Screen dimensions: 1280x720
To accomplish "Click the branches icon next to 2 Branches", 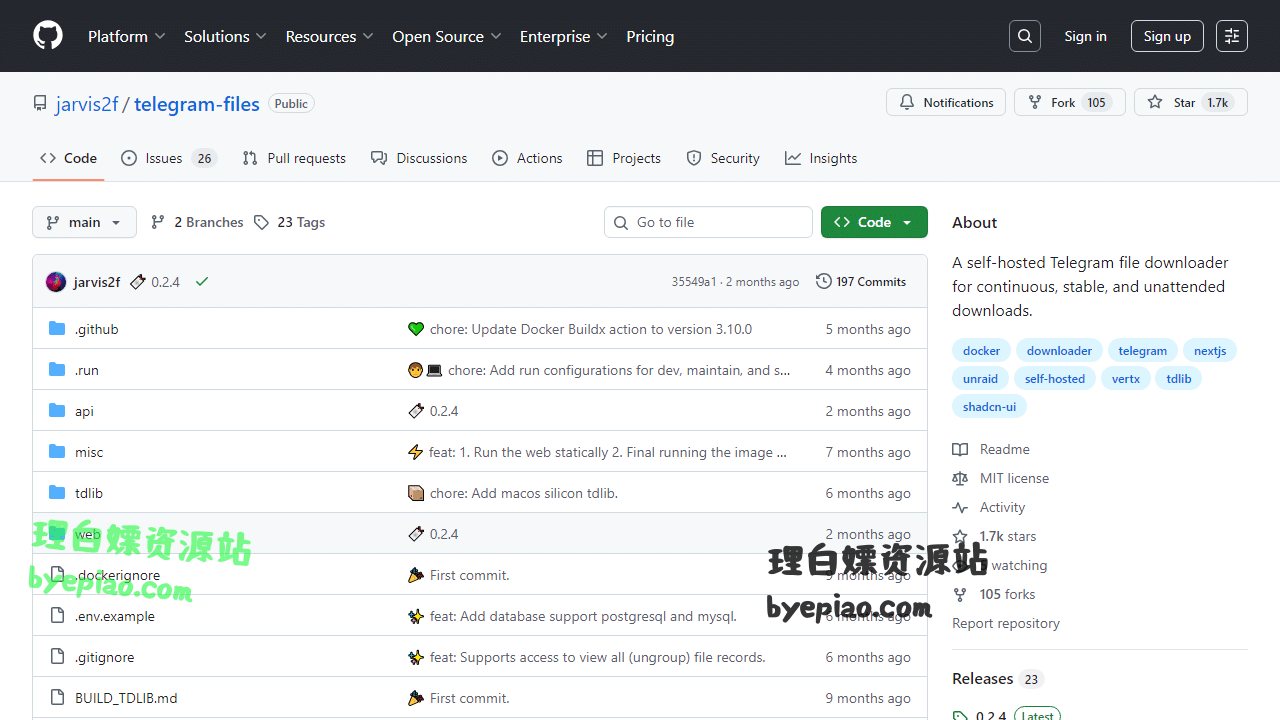I will (x=158, y=222).
